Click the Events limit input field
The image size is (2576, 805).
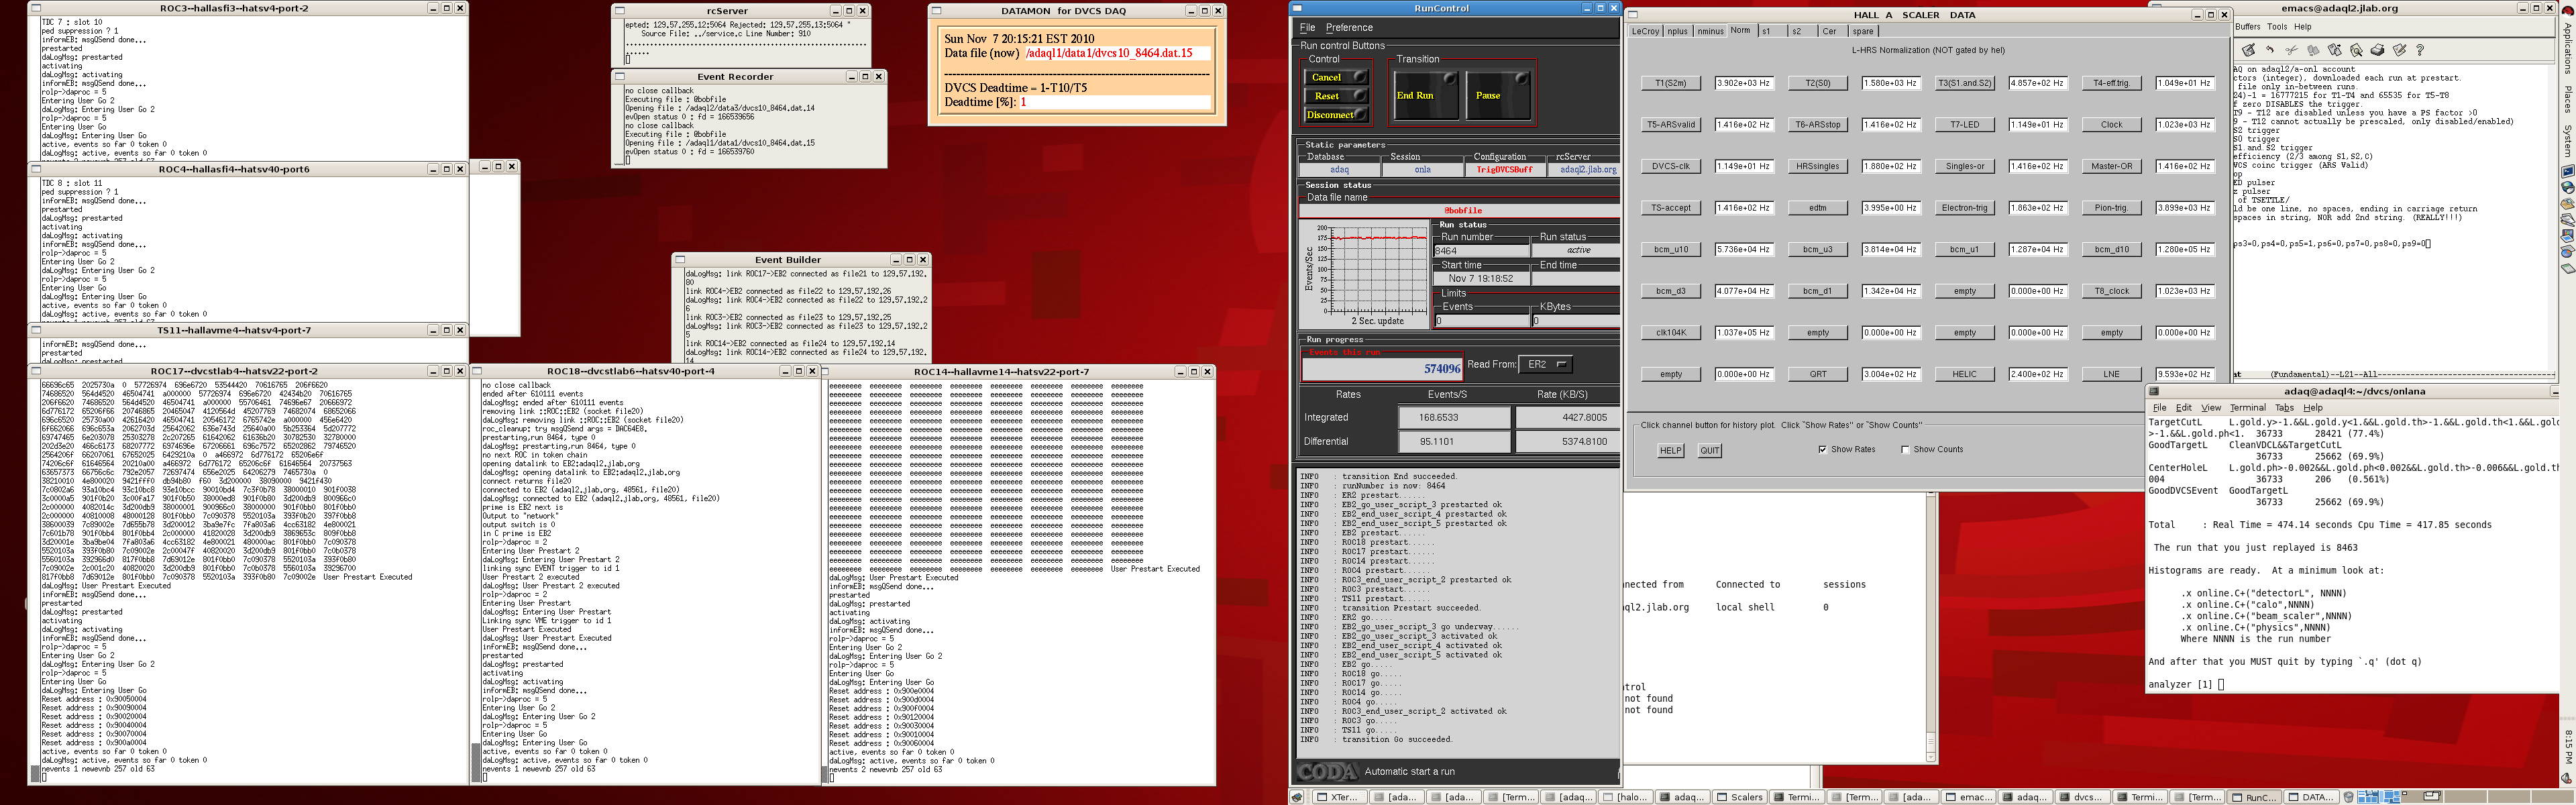click(1481, 321)
